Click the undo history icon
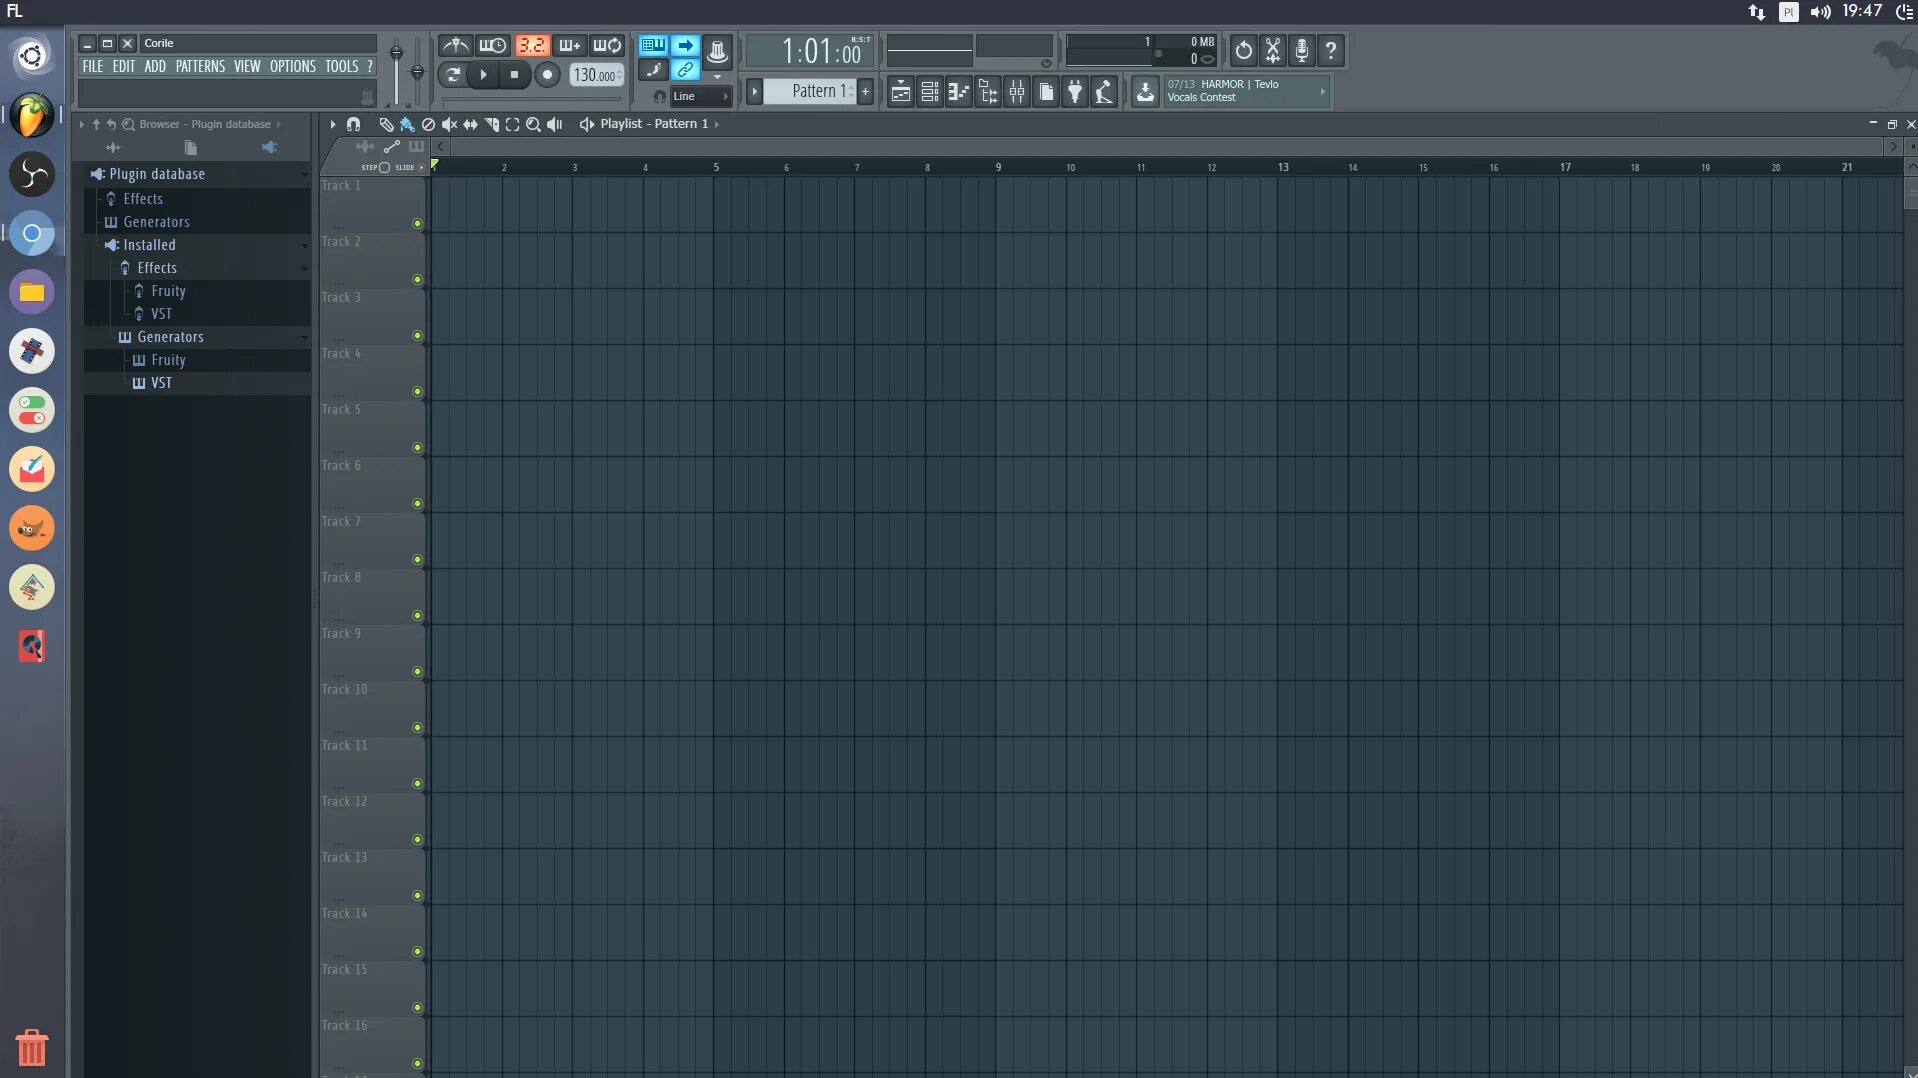Viewport: 1918px width, 1078px height. pos(1243,51)
